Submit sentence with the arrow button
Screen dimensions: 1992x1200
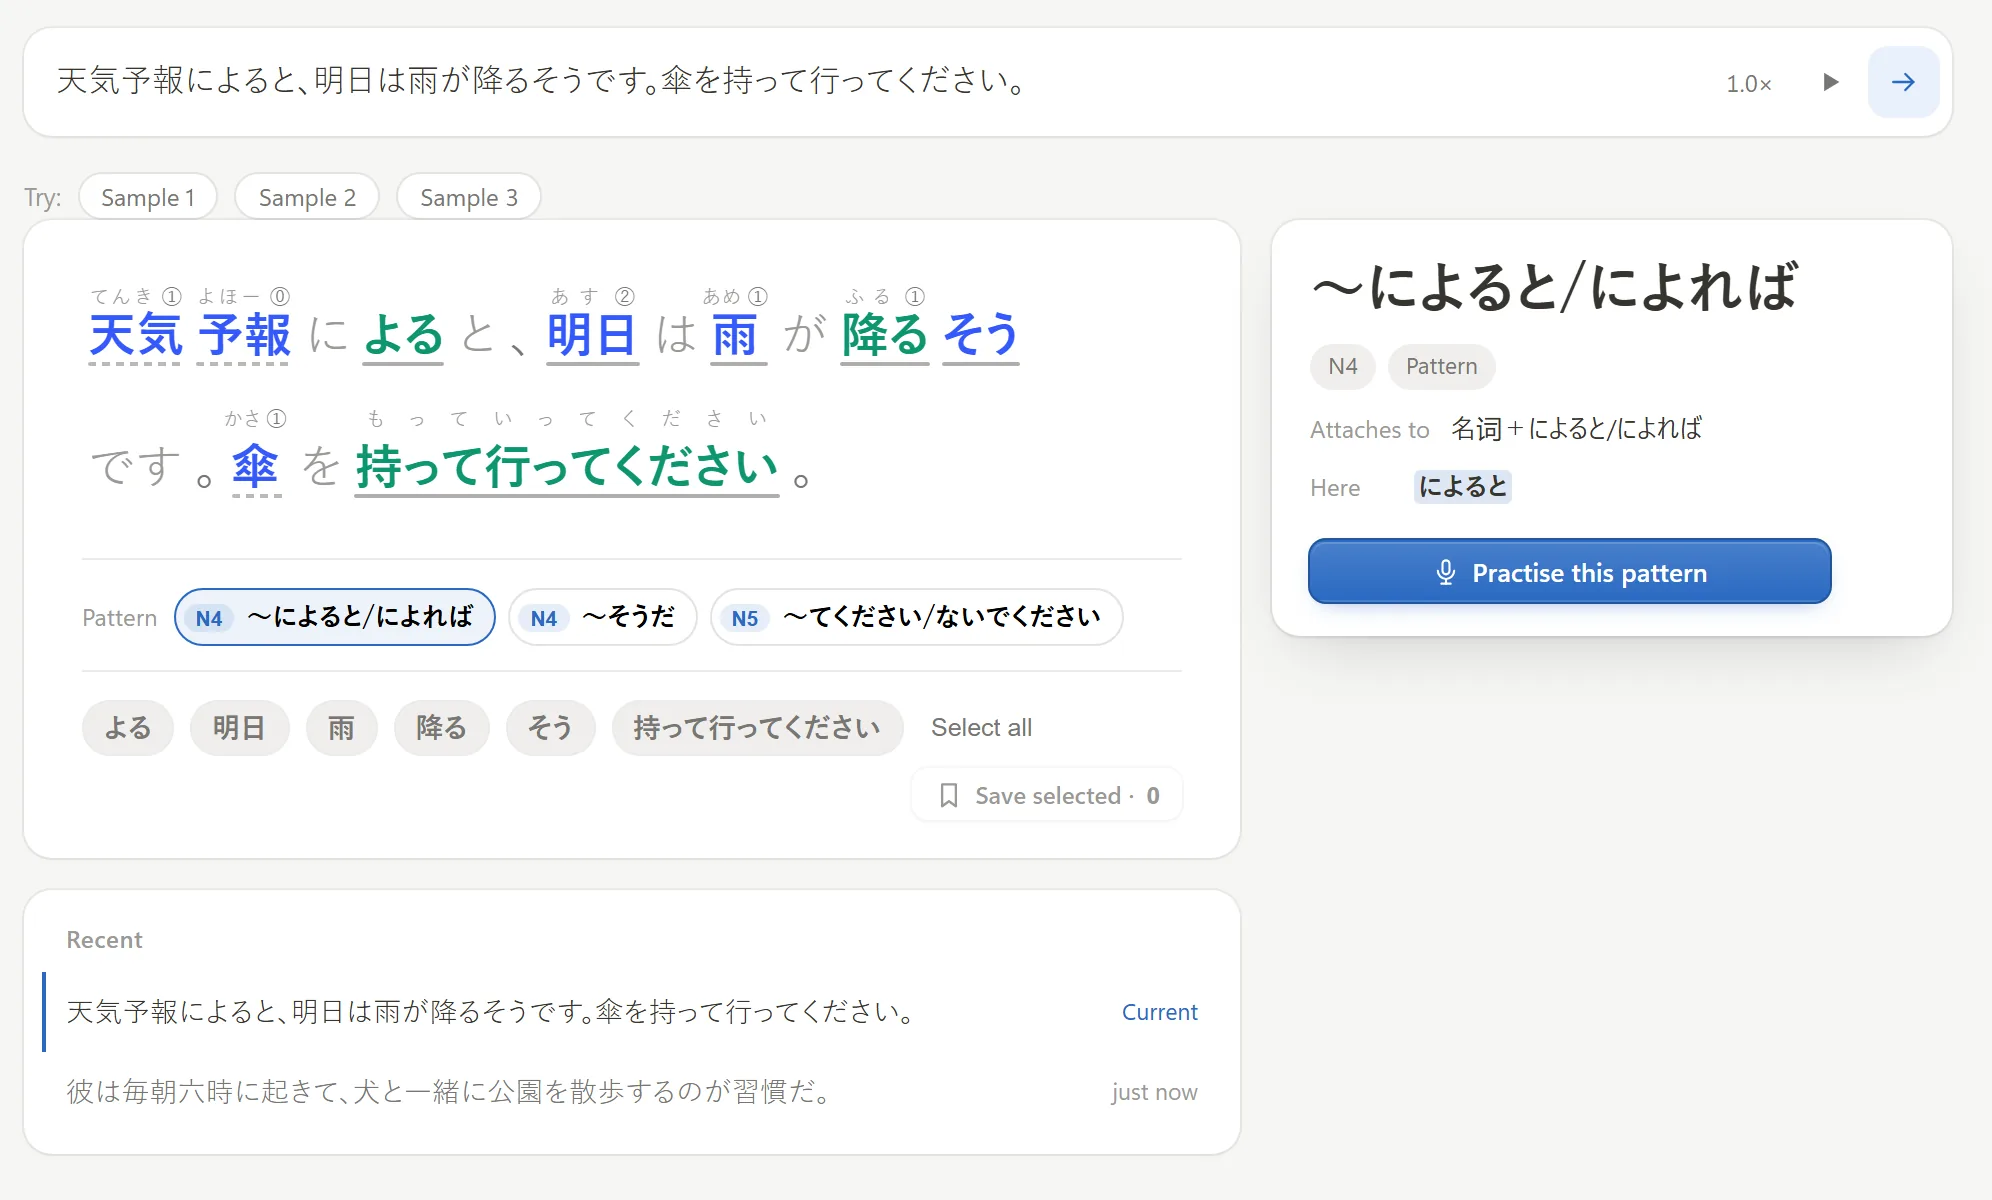pos(1903,82)
